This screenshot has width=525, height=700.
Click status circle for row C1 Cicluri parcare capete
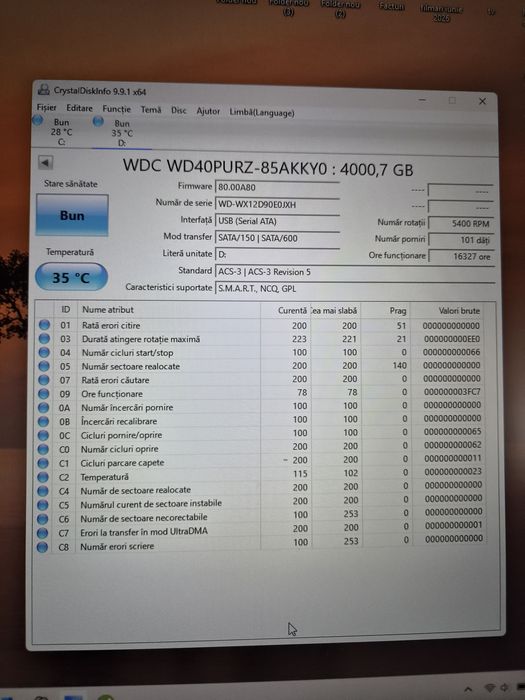(43, 463)
